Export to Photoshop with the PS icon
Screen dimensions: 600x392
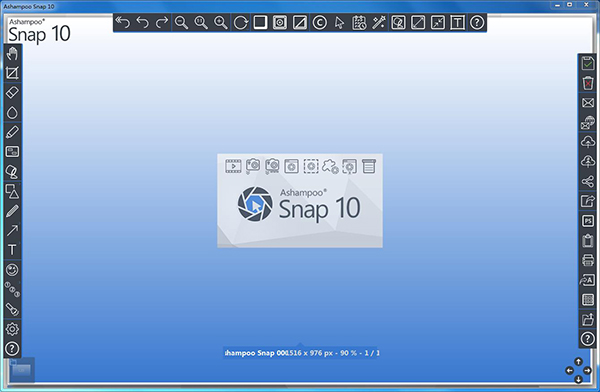[588, 221]
